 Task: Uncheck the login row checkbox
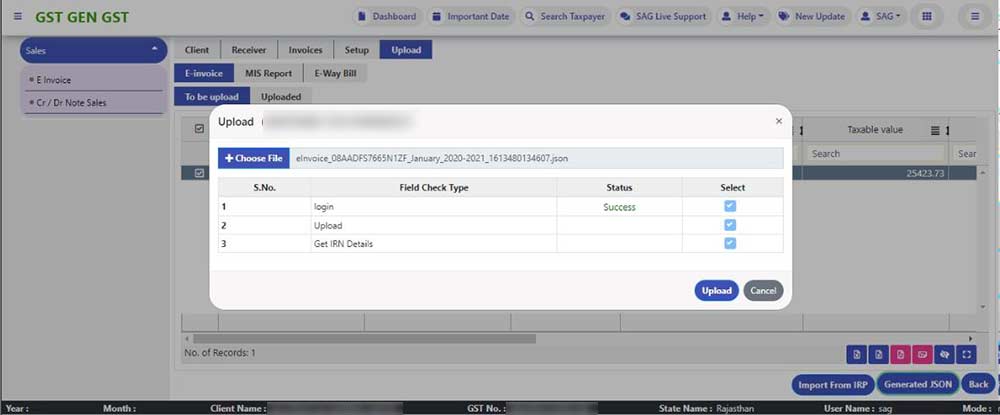[x=730, y=206]
